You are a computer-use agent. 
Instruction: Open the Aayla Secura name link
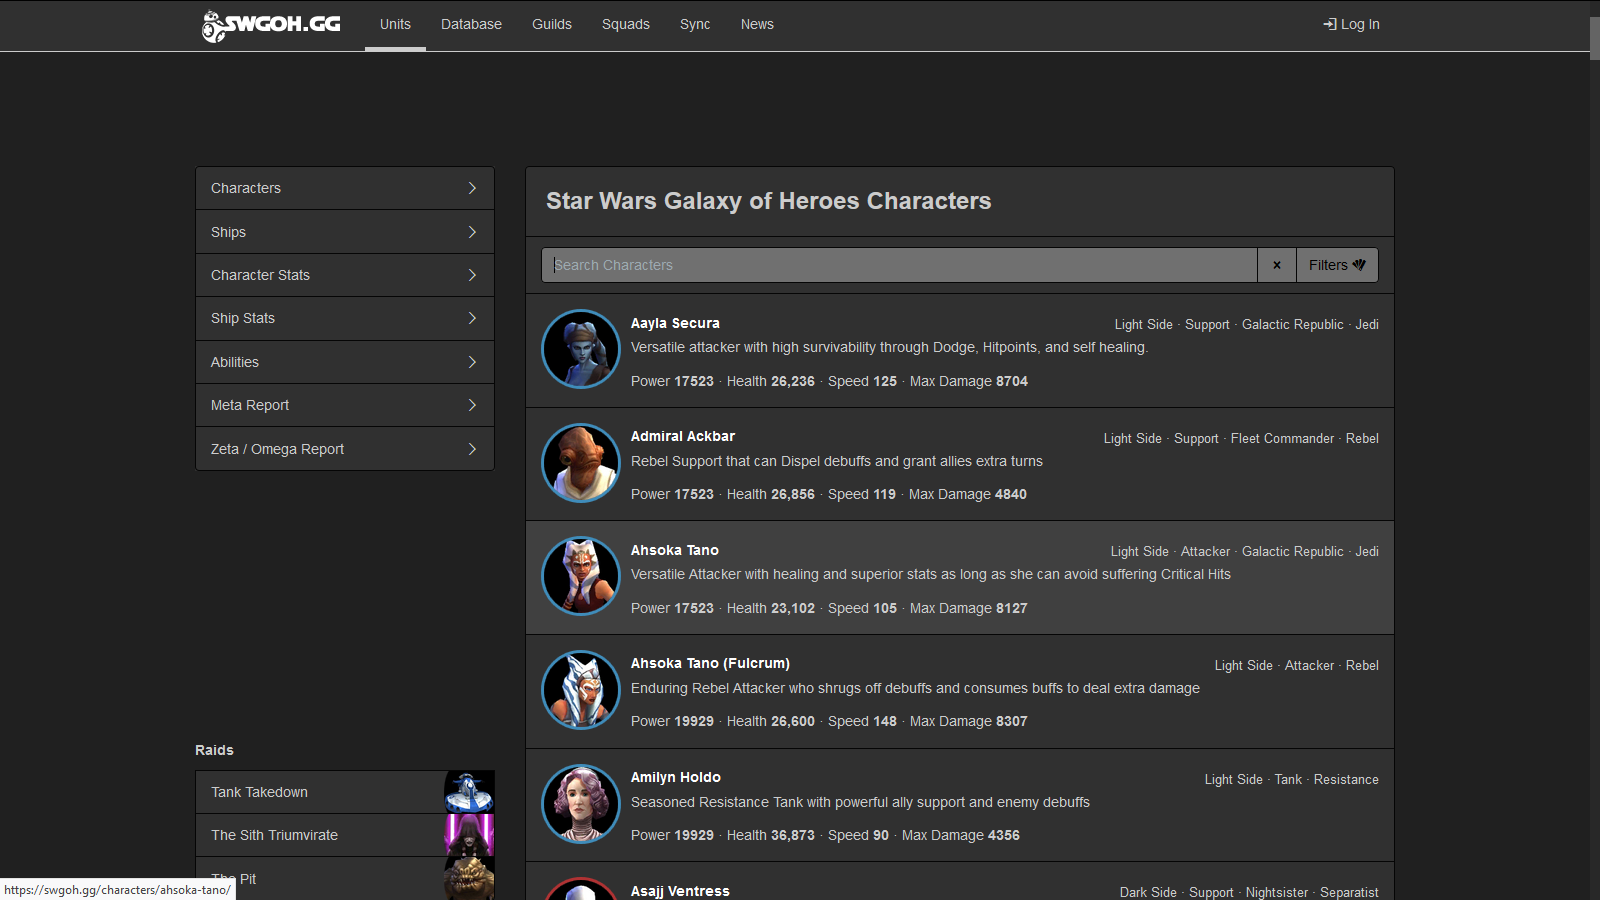pos(675,323)
